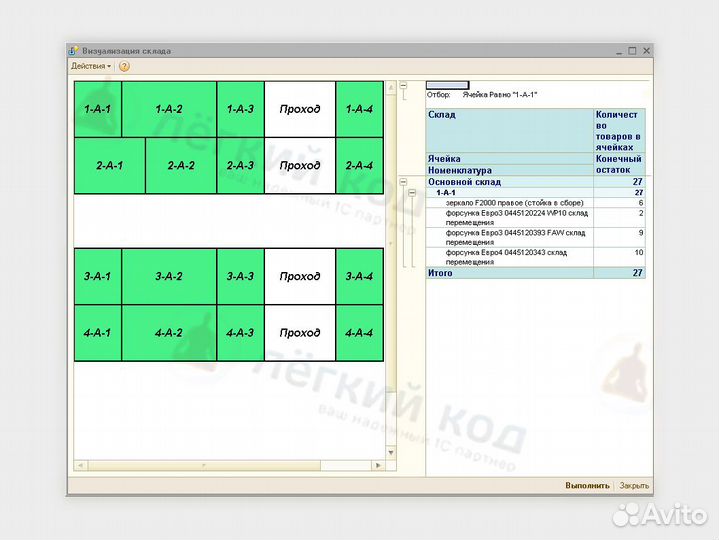719x540 pixels.
Task: Select warehouse cell 1-А-1
Action: 97,109
